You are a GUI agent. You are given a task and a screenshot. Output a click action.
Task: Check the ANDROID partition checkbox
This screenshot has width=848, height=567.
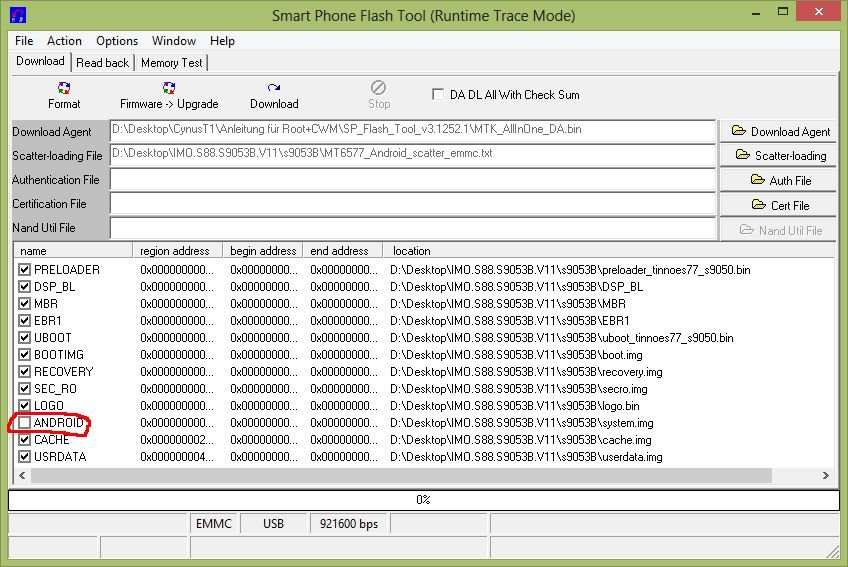coord(24,423)
